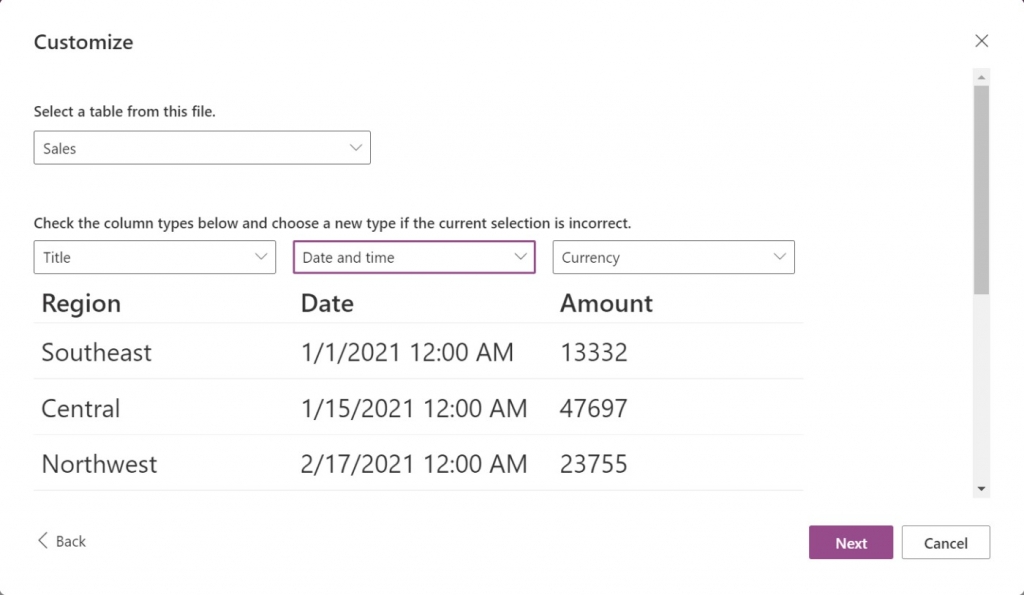Open the Sales table dropdown
The image size is (1024, 595).
point(200,147)
